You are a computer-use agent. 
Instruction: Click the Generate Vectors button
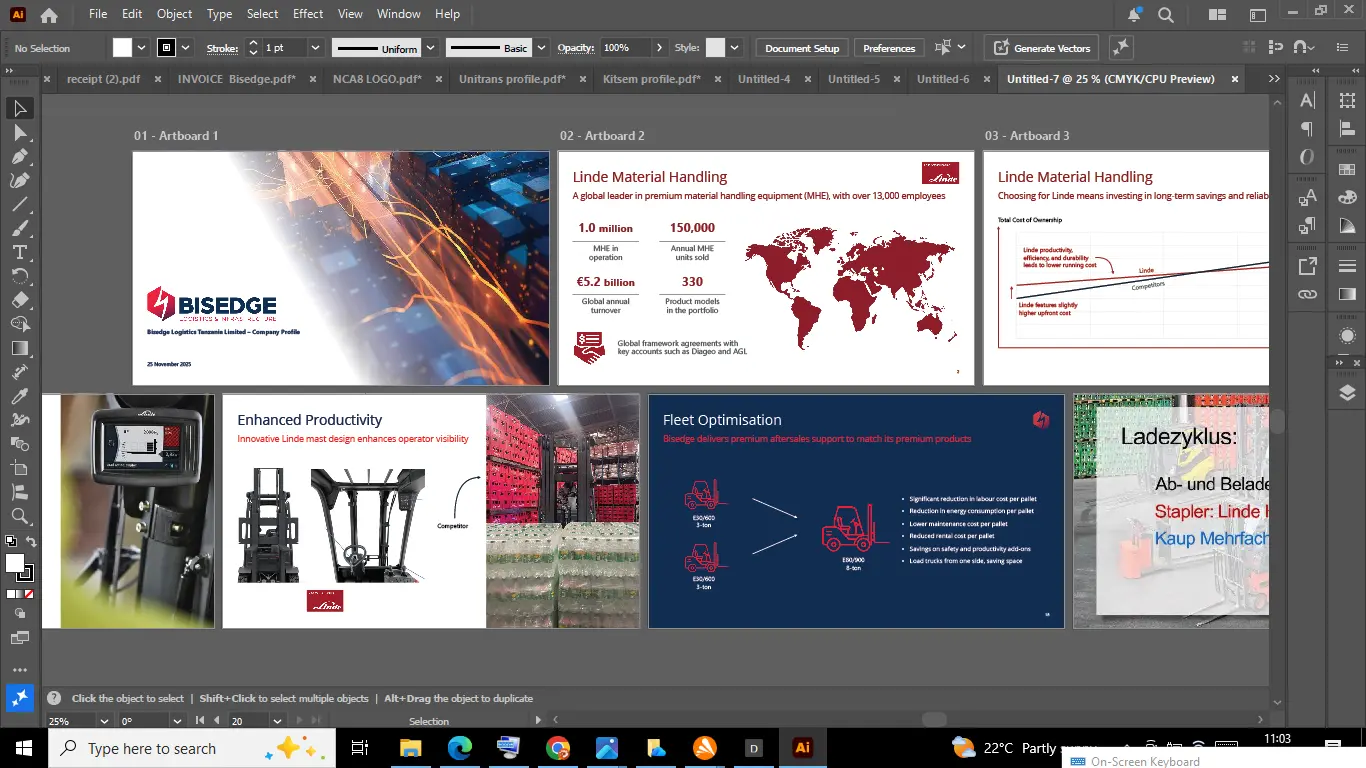(x=1041, y=48)
